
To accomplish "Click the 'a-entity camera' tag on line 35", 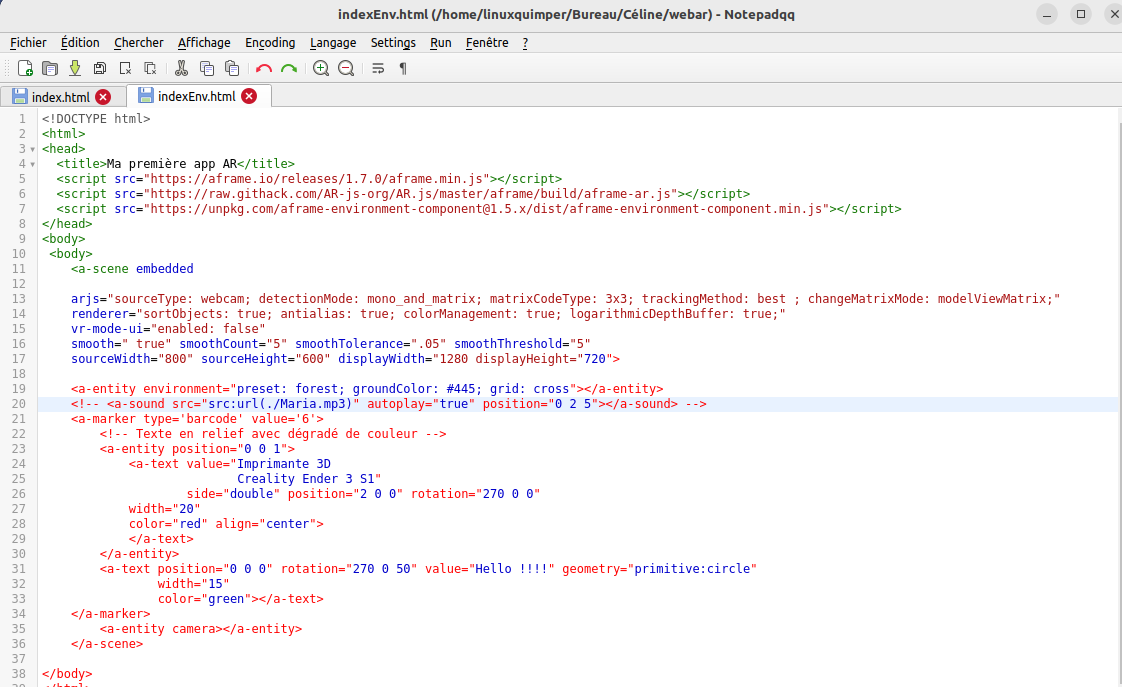I will pyautogui.click(x=201, y=629).
